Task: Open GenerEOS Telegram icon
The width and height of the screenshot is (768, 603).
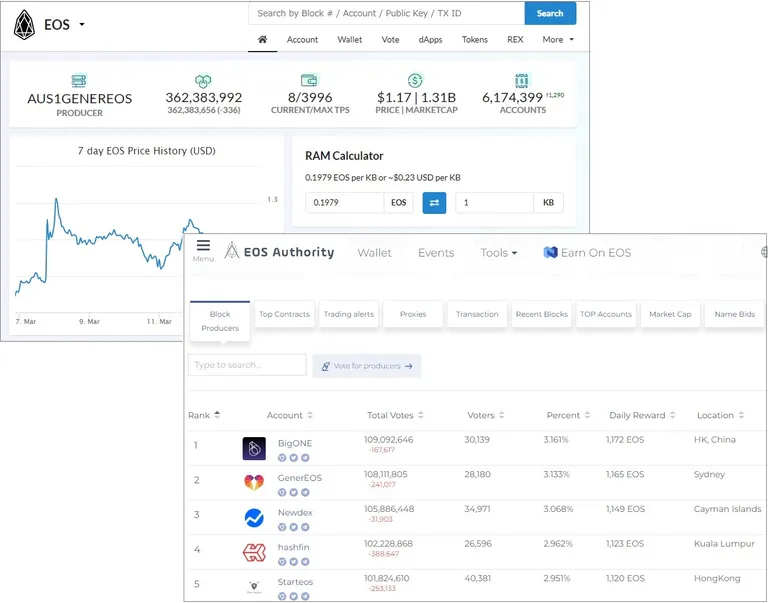Action: coord(305,492)
